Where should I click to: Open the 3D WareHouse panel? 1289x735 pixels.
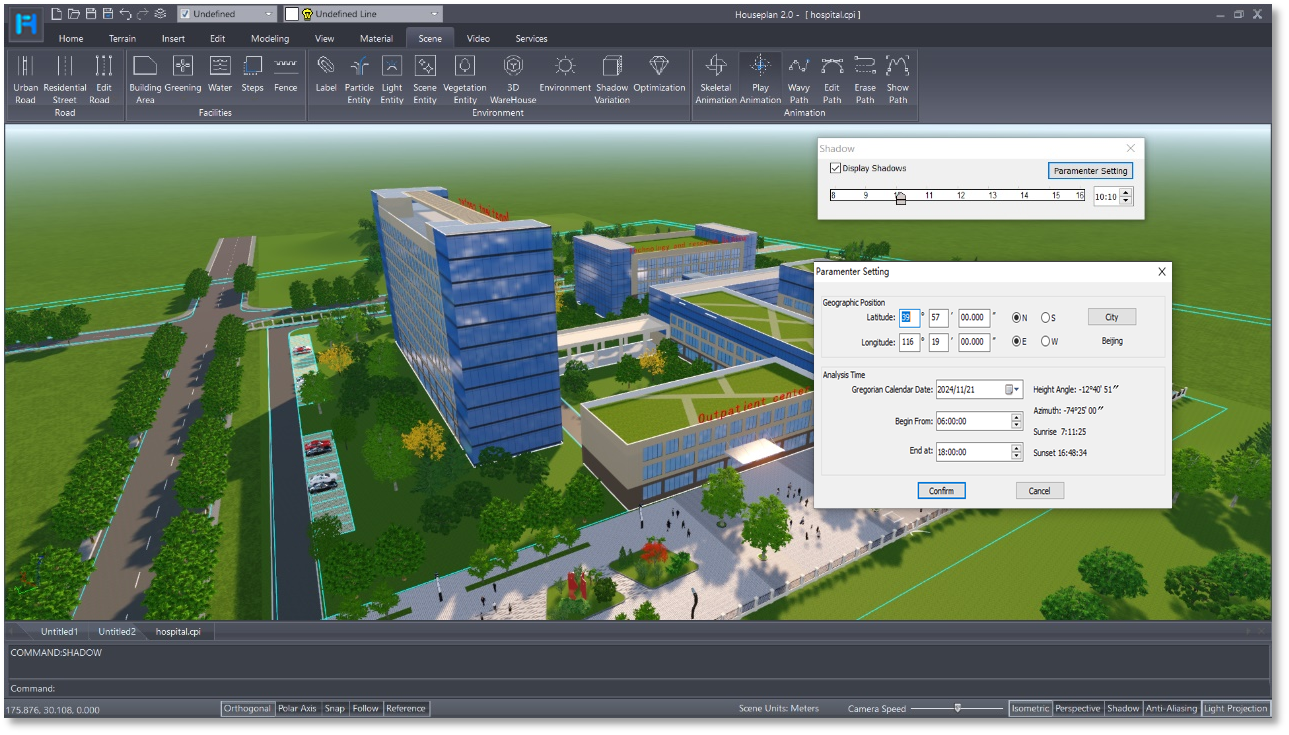pos(514,78)
